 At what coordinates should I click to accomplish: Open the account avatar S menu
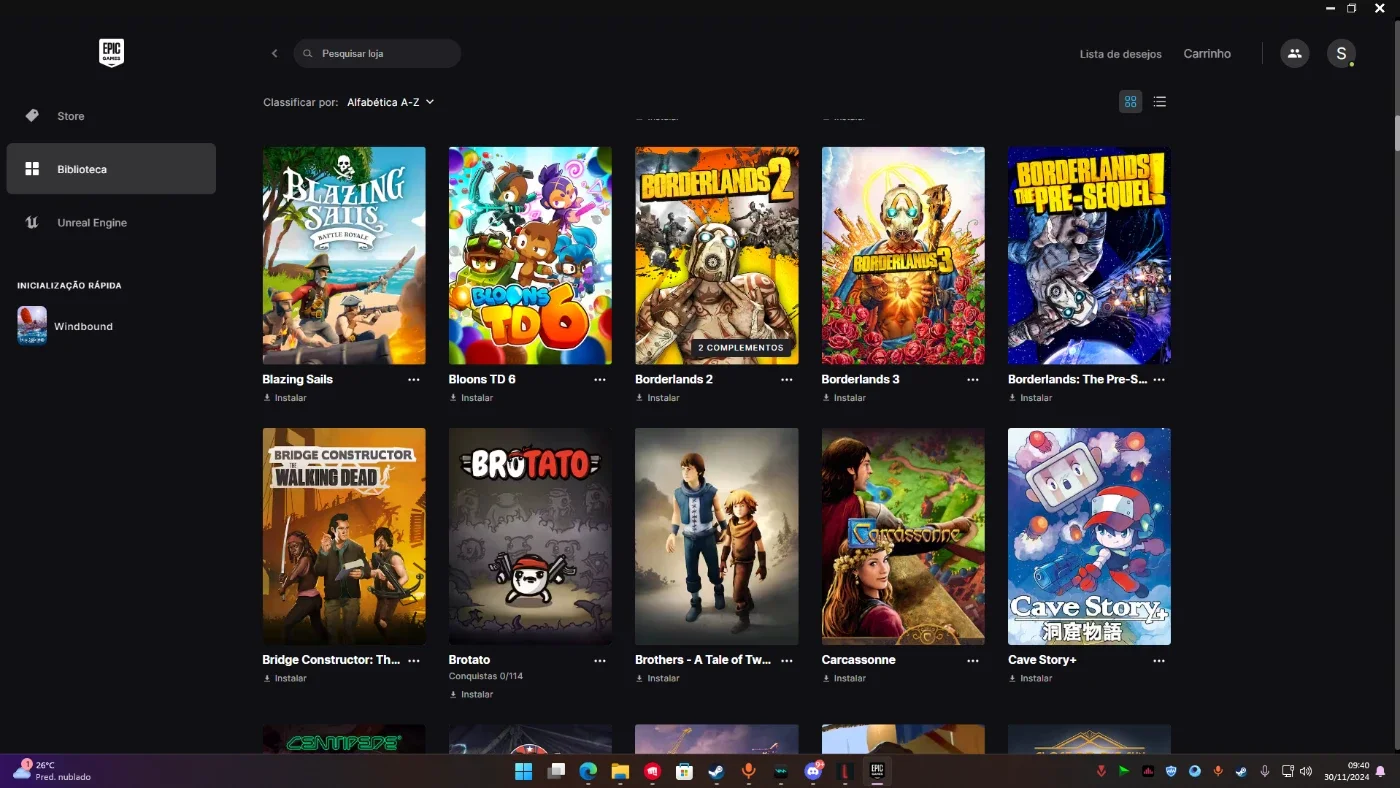[x=1341, y=53]
